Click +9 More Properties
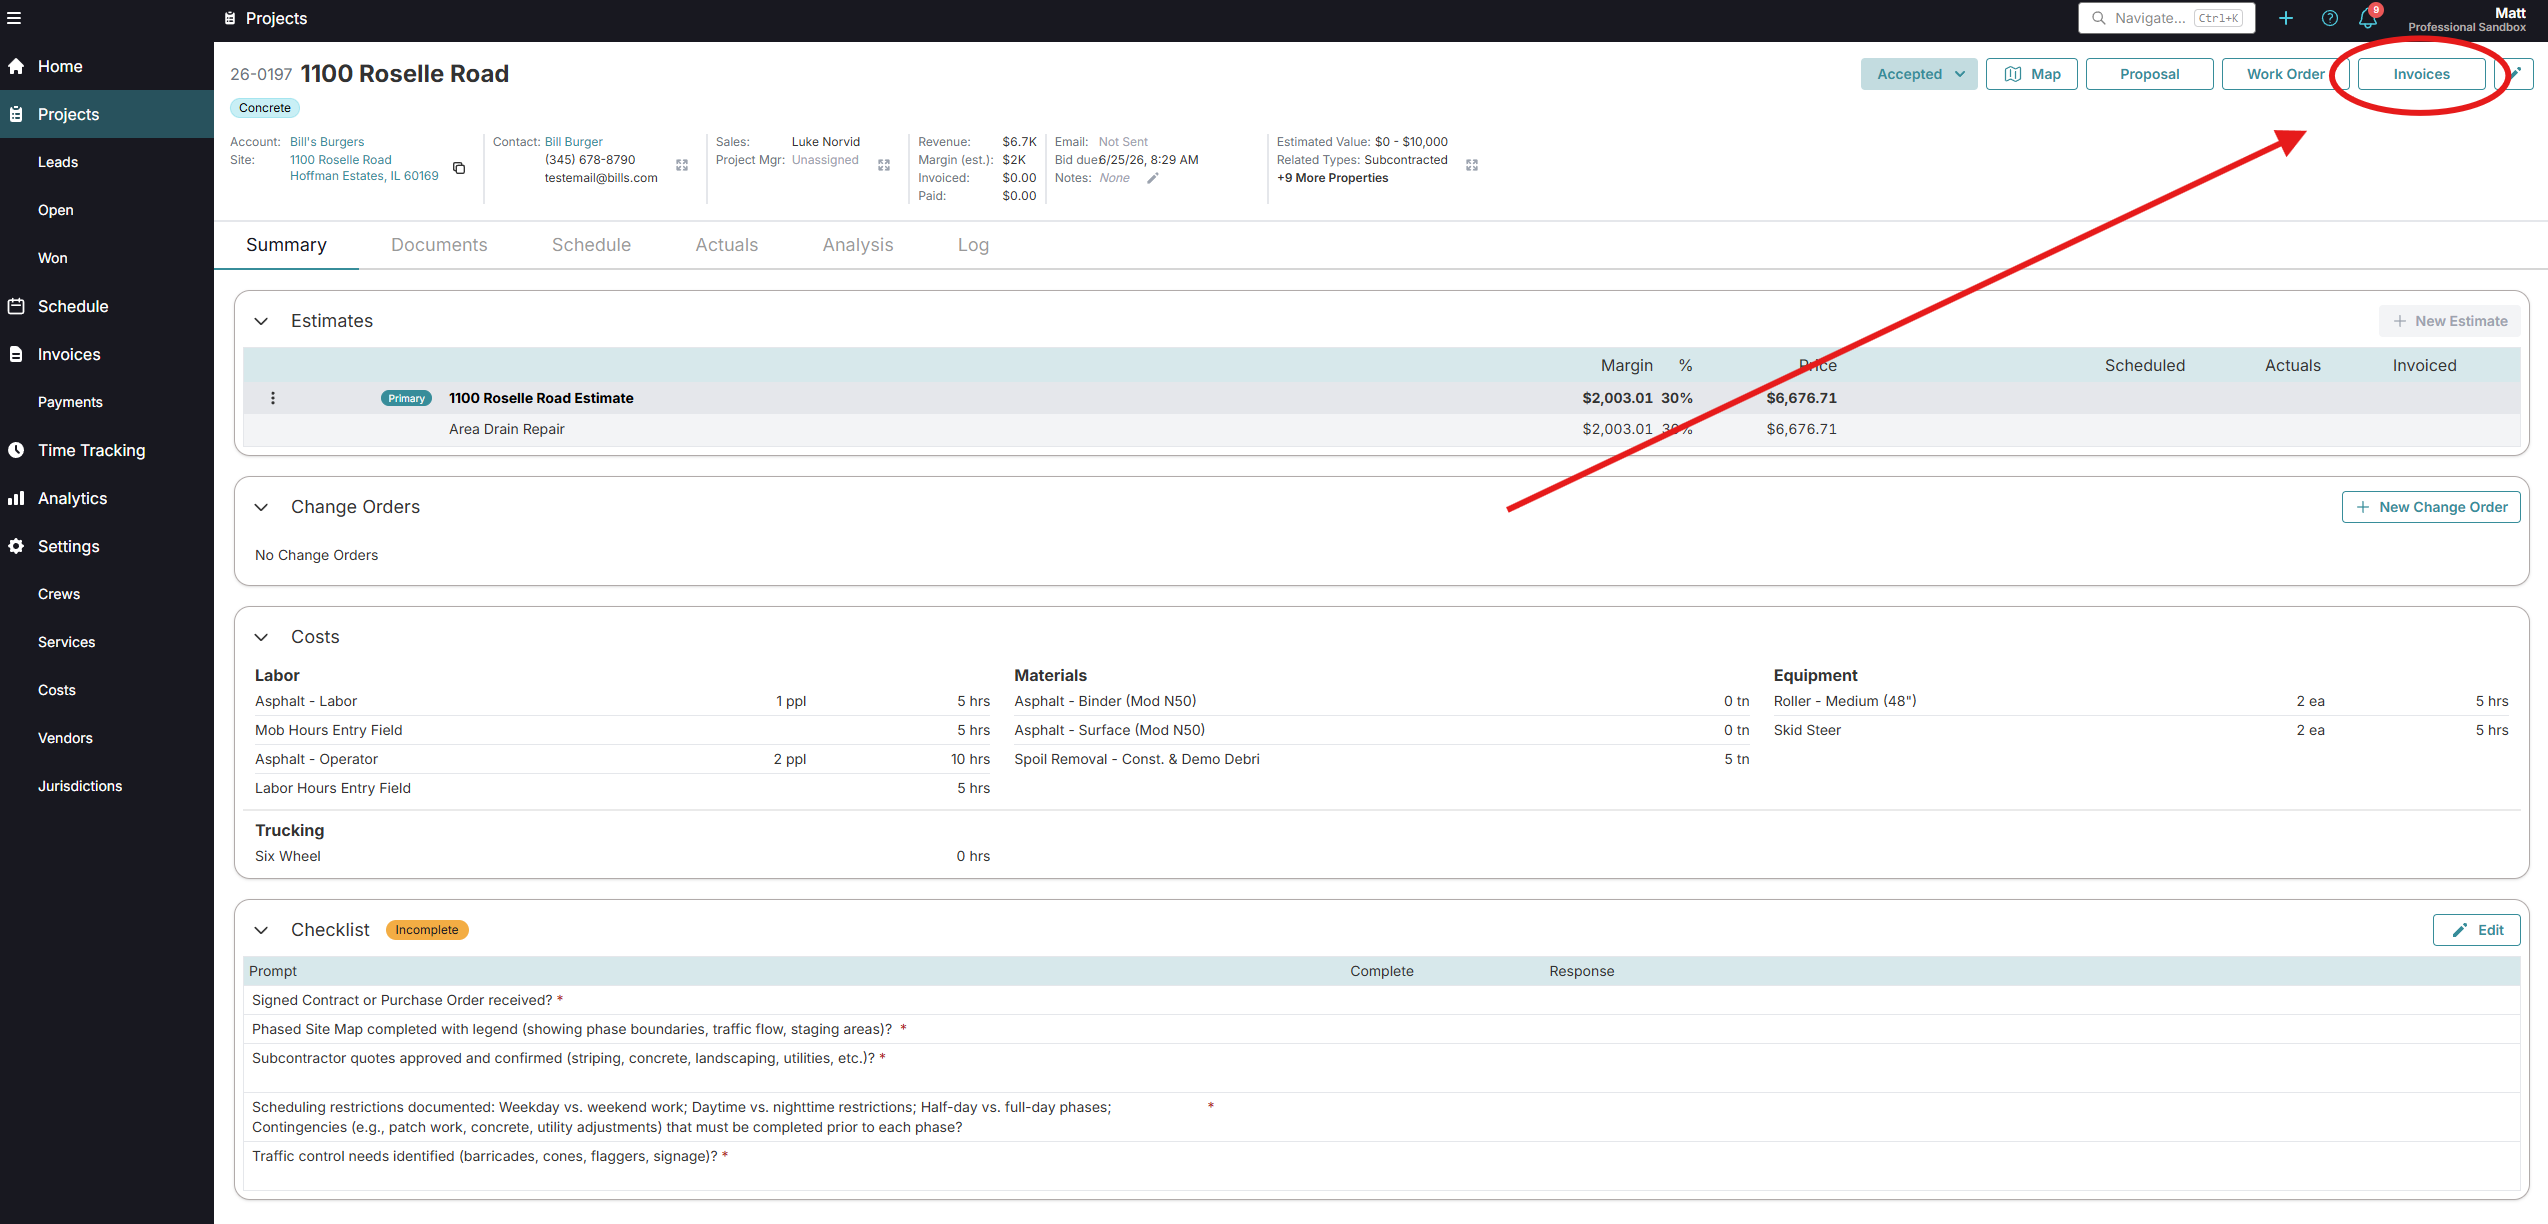This screenshot has height=1224, width=2548. 1332,178
